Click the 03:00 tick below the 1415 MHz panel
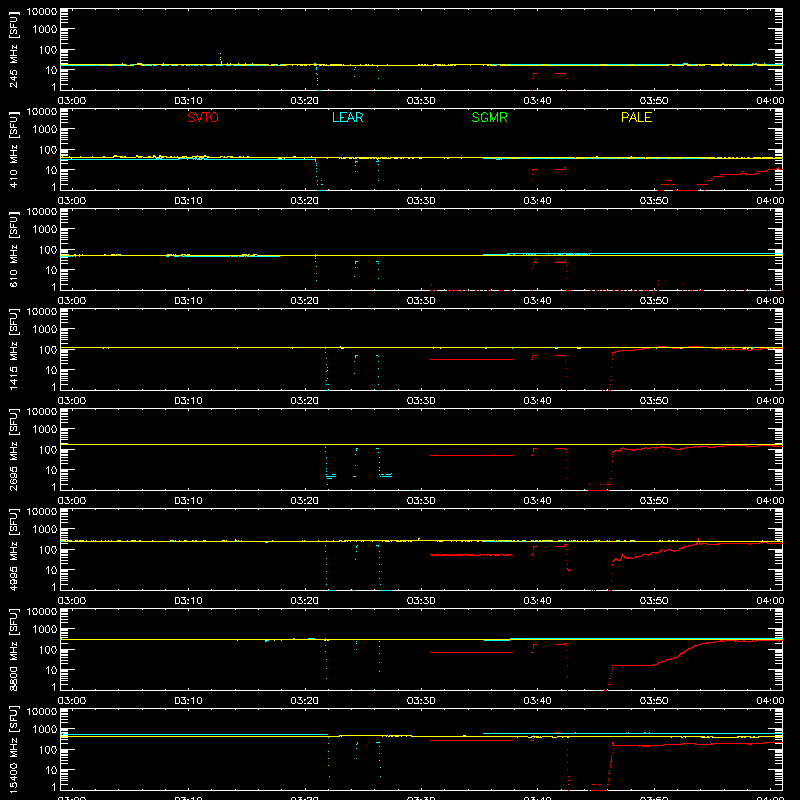800x800 pixels. tap(72, 401)
